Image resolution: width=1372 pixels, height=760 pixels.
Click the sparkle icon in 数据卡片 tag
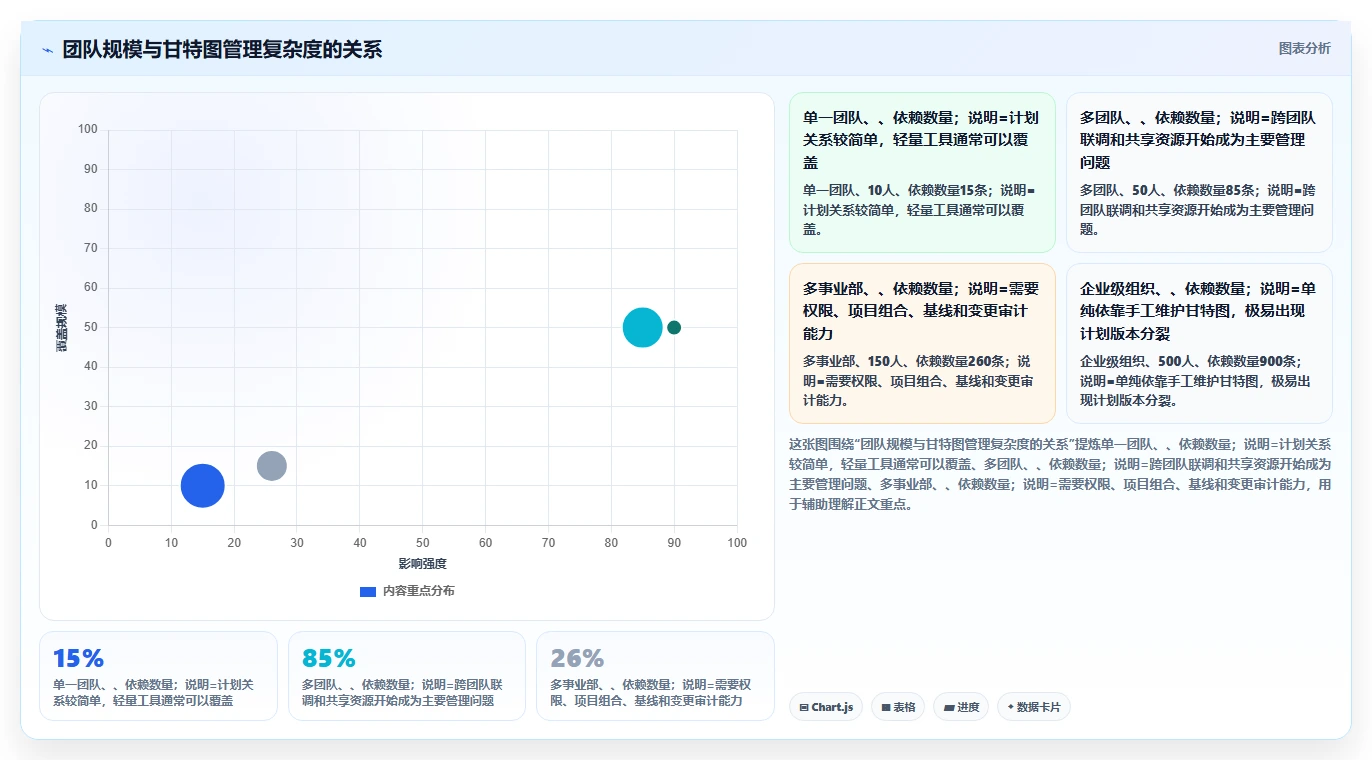click(x=1011, y=707)
